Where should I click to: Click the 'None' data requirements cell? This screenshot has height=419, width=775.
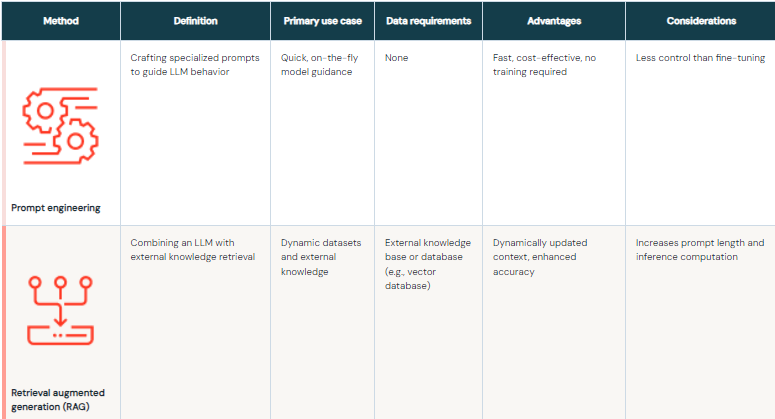point(396,58)
